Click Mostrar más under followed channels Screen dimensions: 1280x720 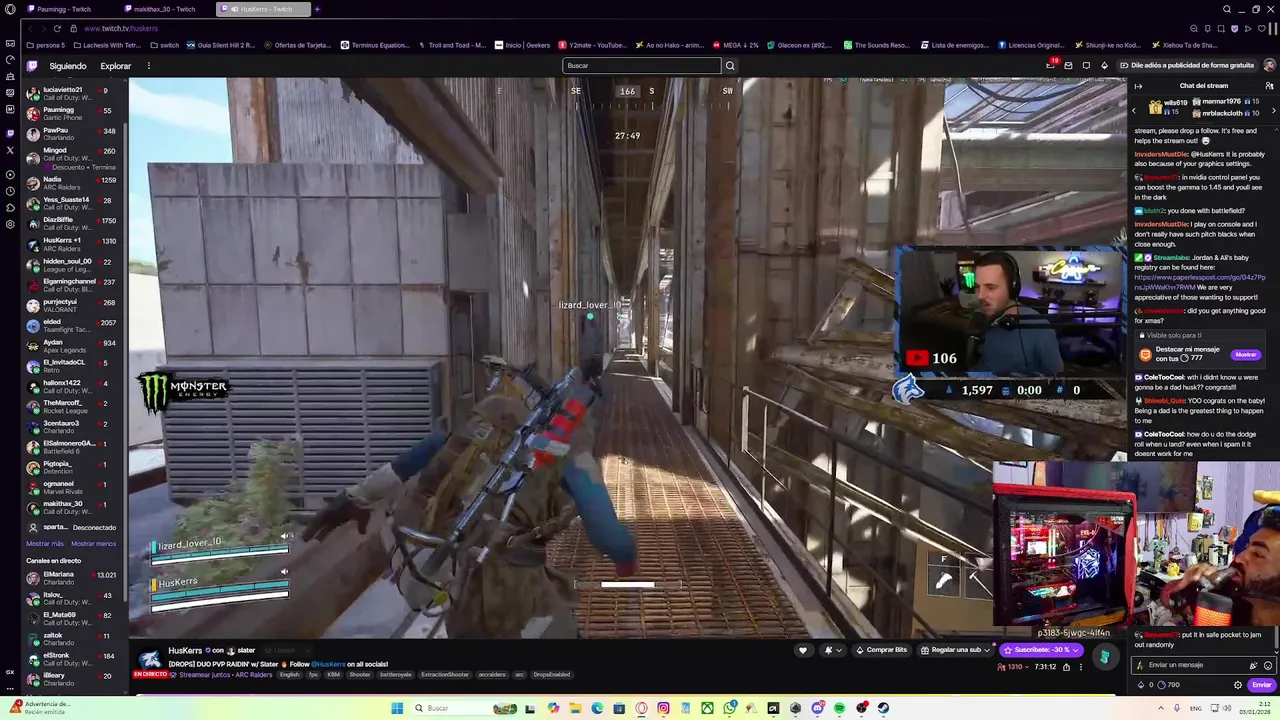pos(44,543)
